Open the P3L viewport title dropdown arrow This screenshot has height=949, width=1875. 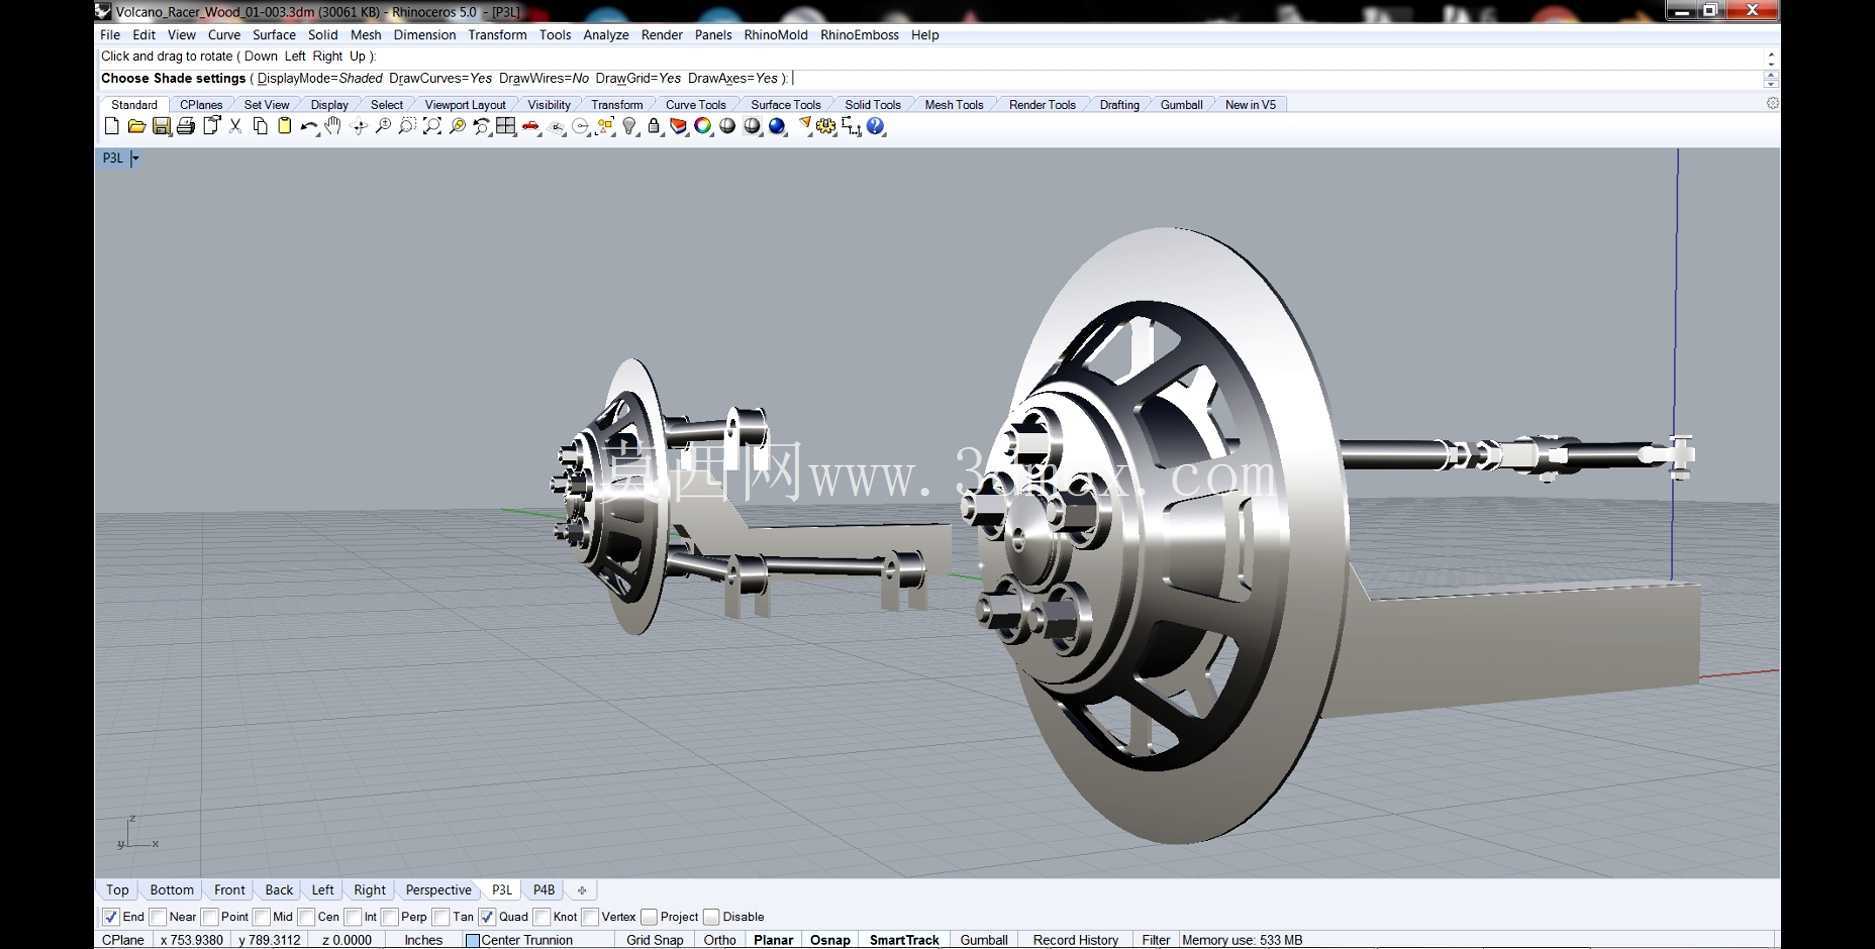click(135, 158)
